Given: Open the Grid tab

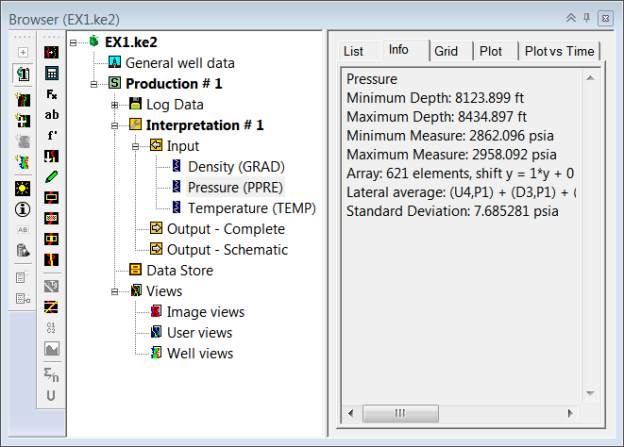Looking at the screenshot, I should [446, 51].
